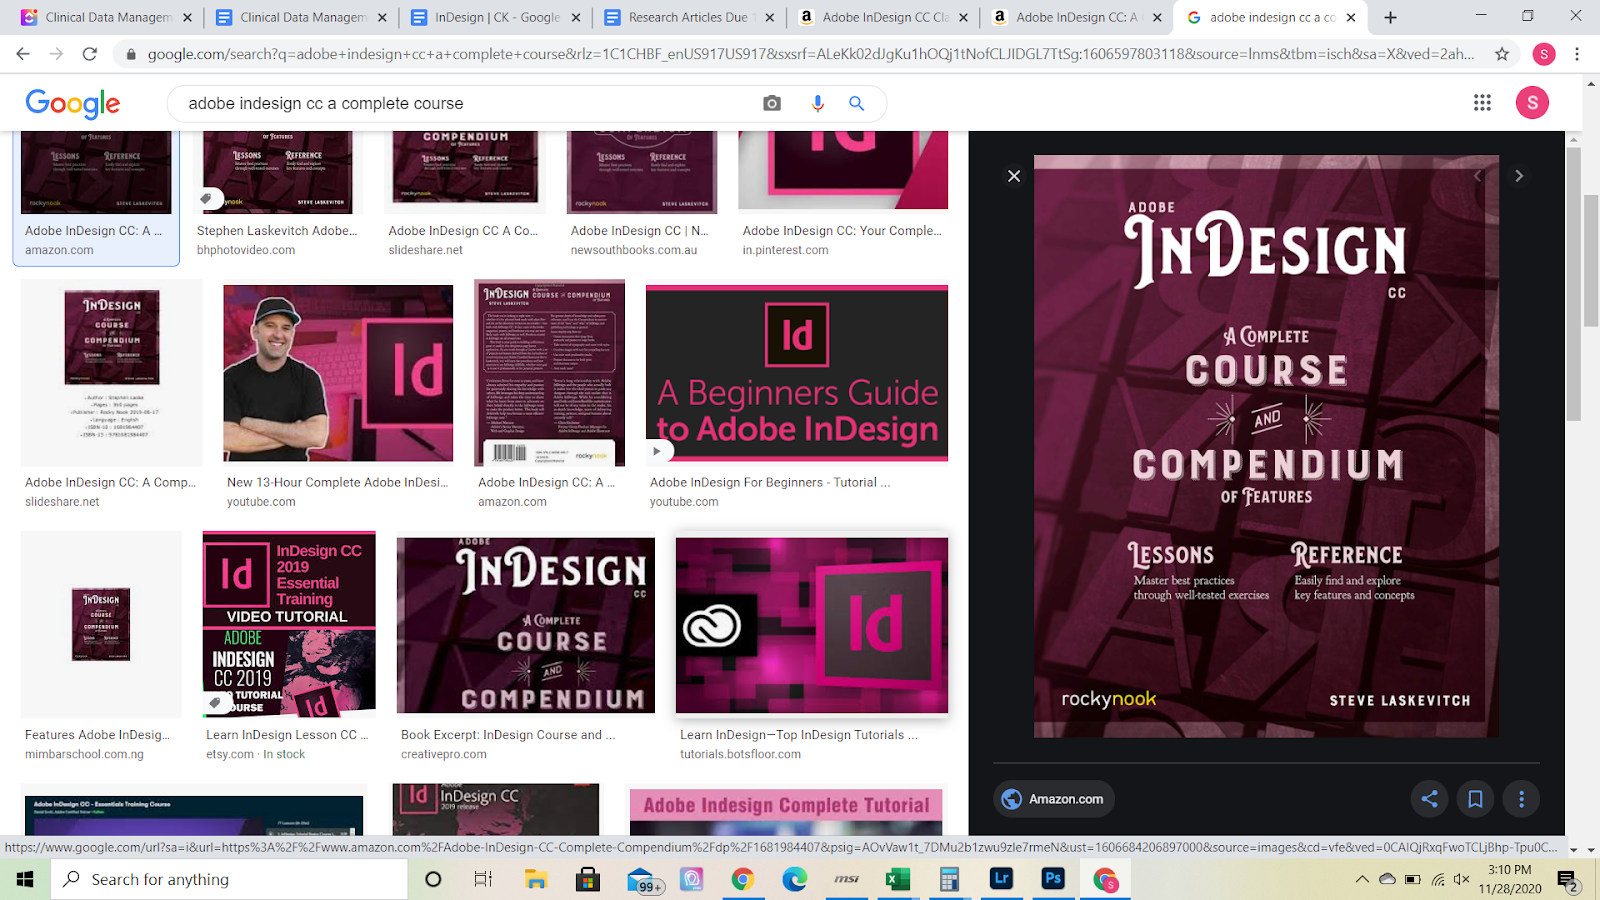Launch Excel from the taskbar
1600x900 pixels.
897,879
